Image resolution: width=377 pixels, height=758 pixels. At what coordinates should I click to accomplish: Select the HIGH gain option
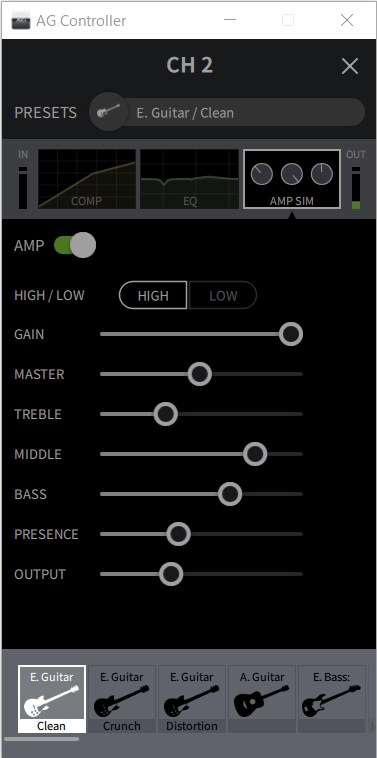pos(153,295)
